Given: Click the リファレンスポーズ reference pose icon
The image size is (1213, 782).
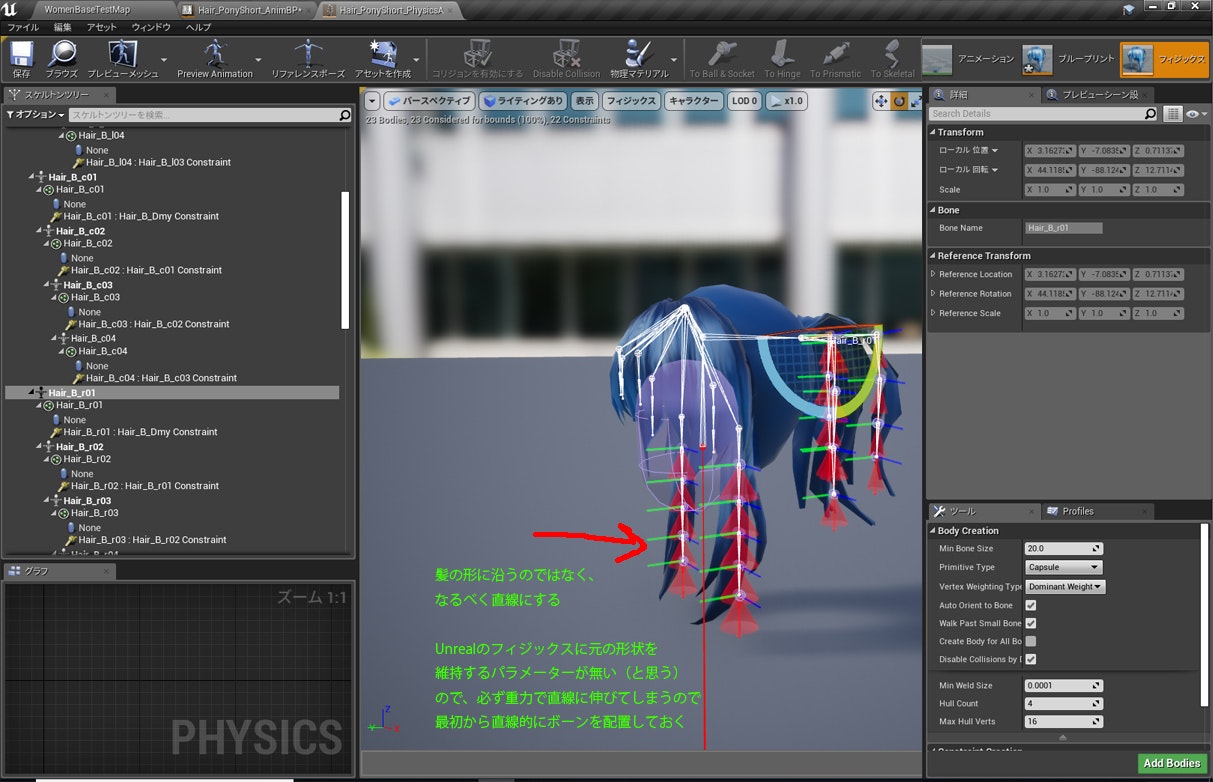Looking at the screenshot, I should [x=307, y=54].
